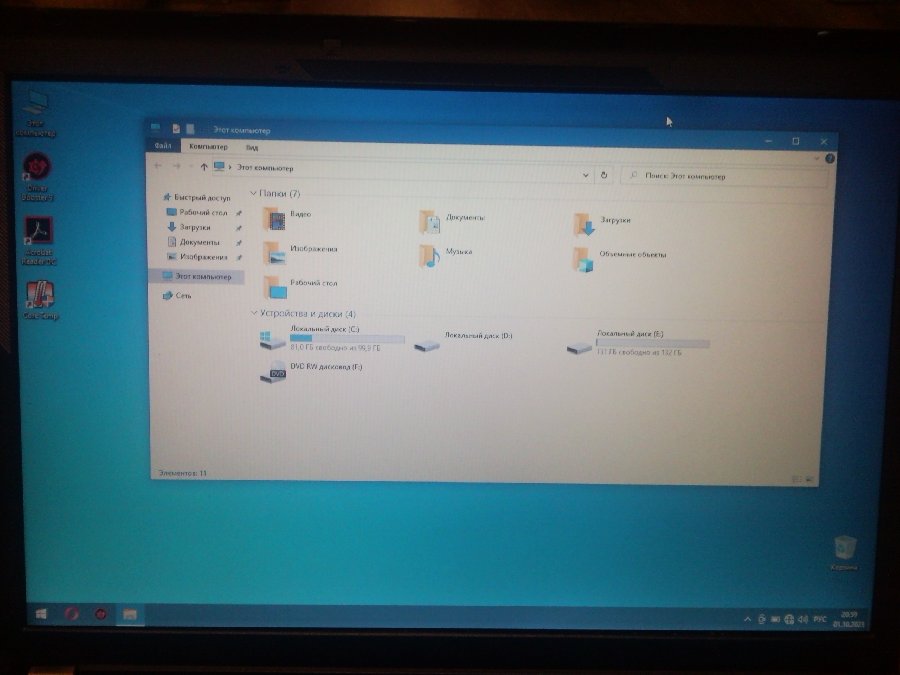Click the refresh button near address bar
This screenshot has height=675, width=900.
click(603, 174)
